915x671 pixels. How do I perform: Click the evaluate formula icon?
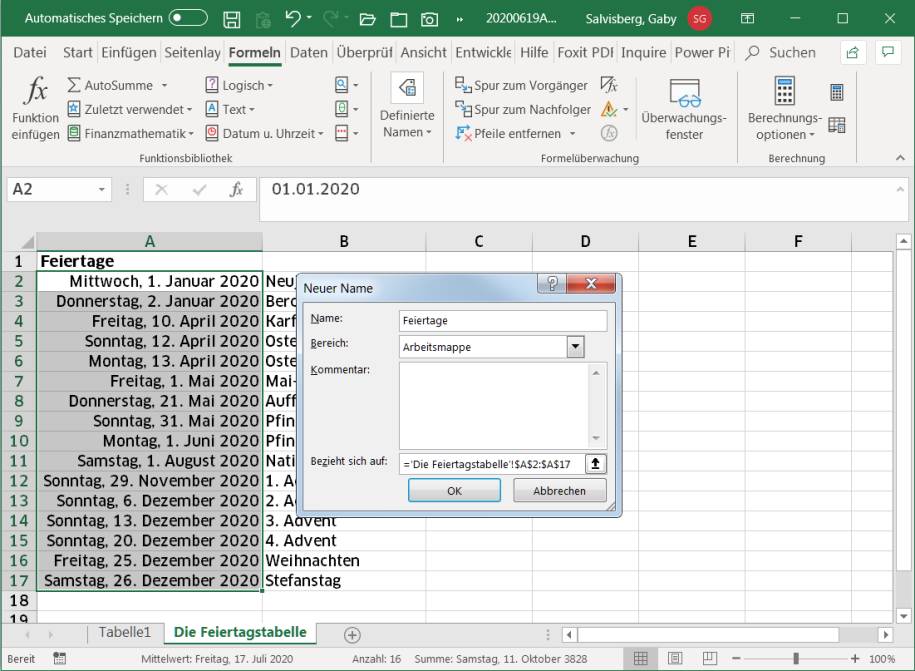[x=609, y=134]
